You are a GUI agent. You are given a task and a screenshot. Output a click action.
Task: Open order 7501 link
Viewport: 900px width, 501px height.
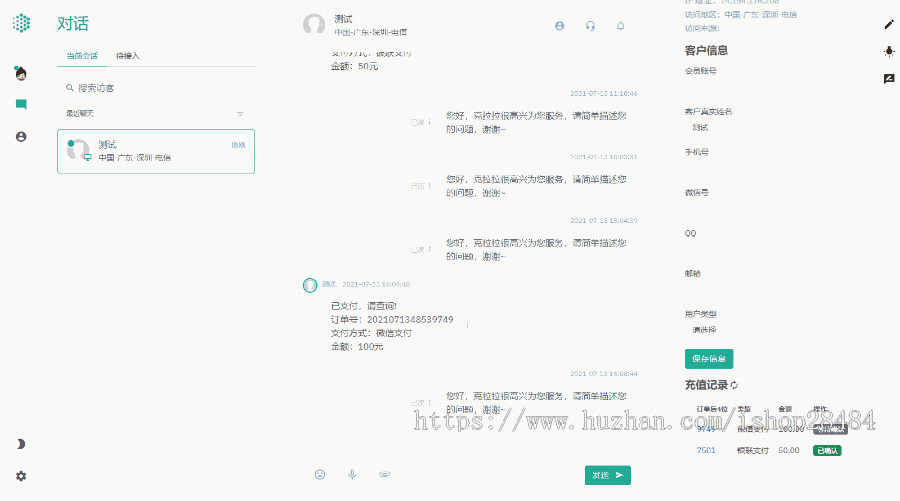706,450
